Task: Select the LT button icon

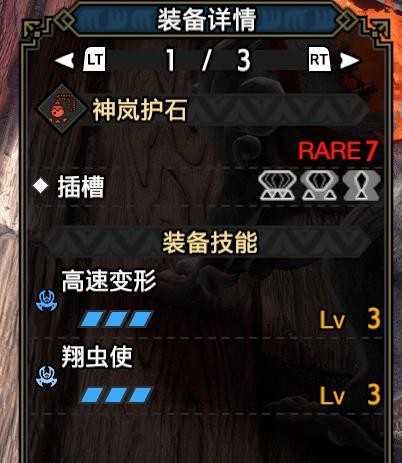Action: tap(94, 60)
